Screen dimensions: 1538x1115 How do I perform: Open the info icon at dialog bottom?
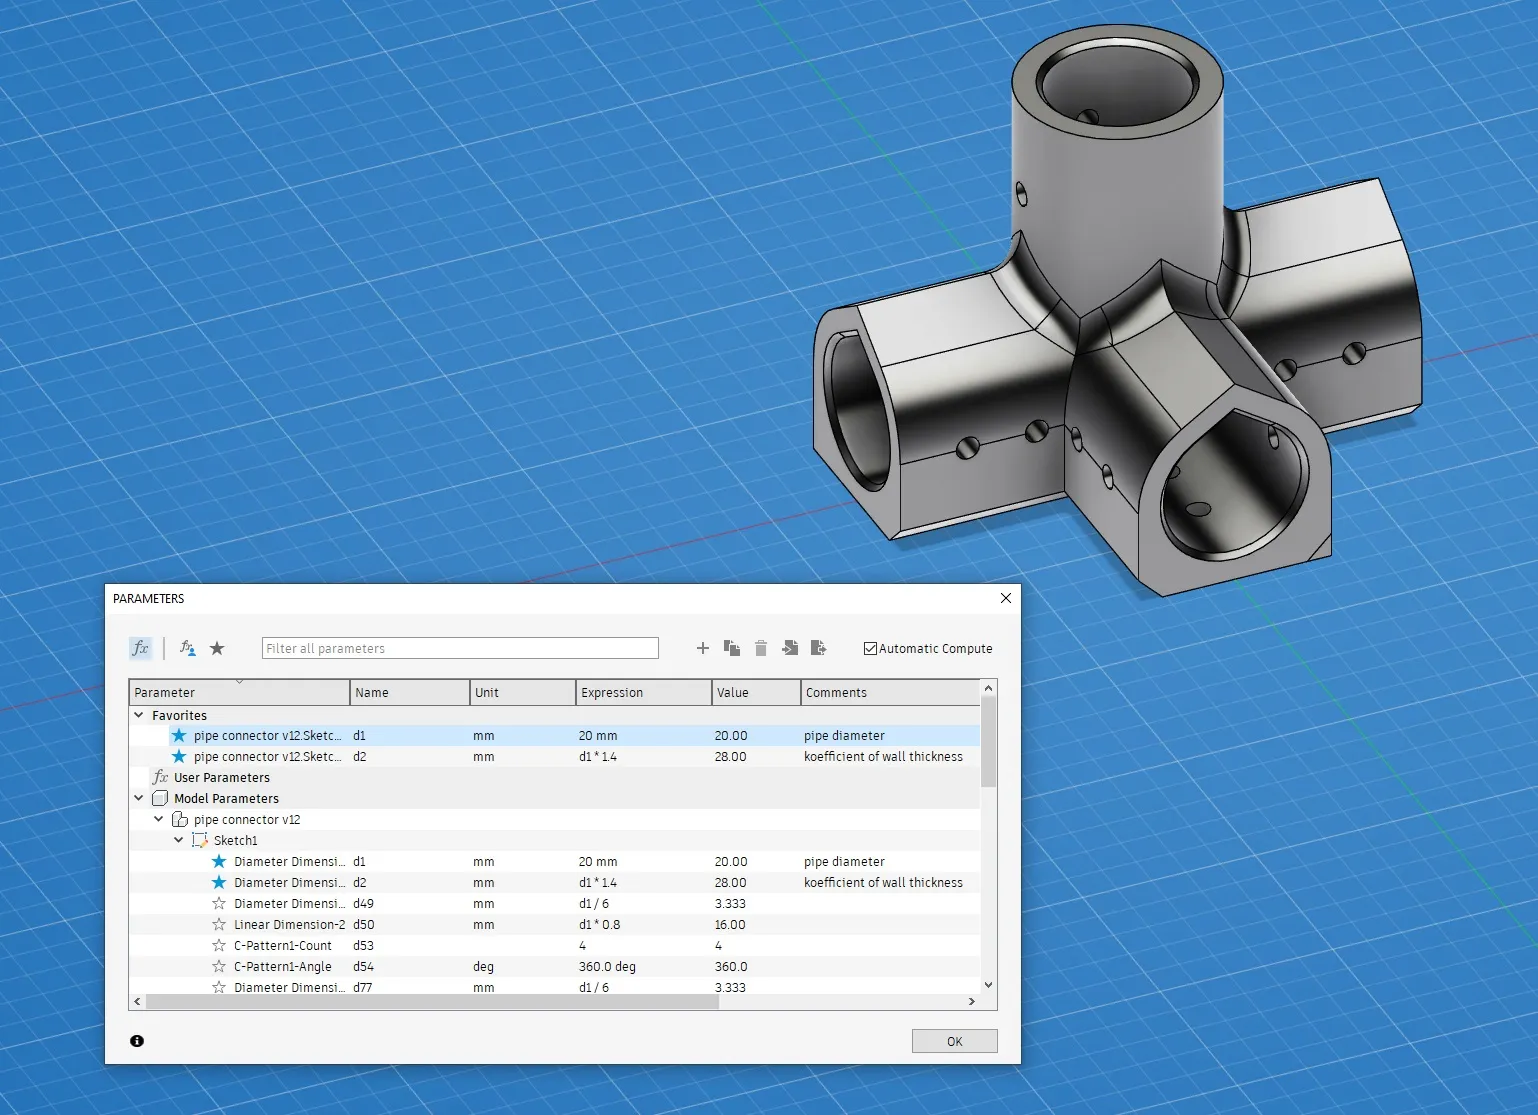pyautogui.click(x=137, y=1041)
